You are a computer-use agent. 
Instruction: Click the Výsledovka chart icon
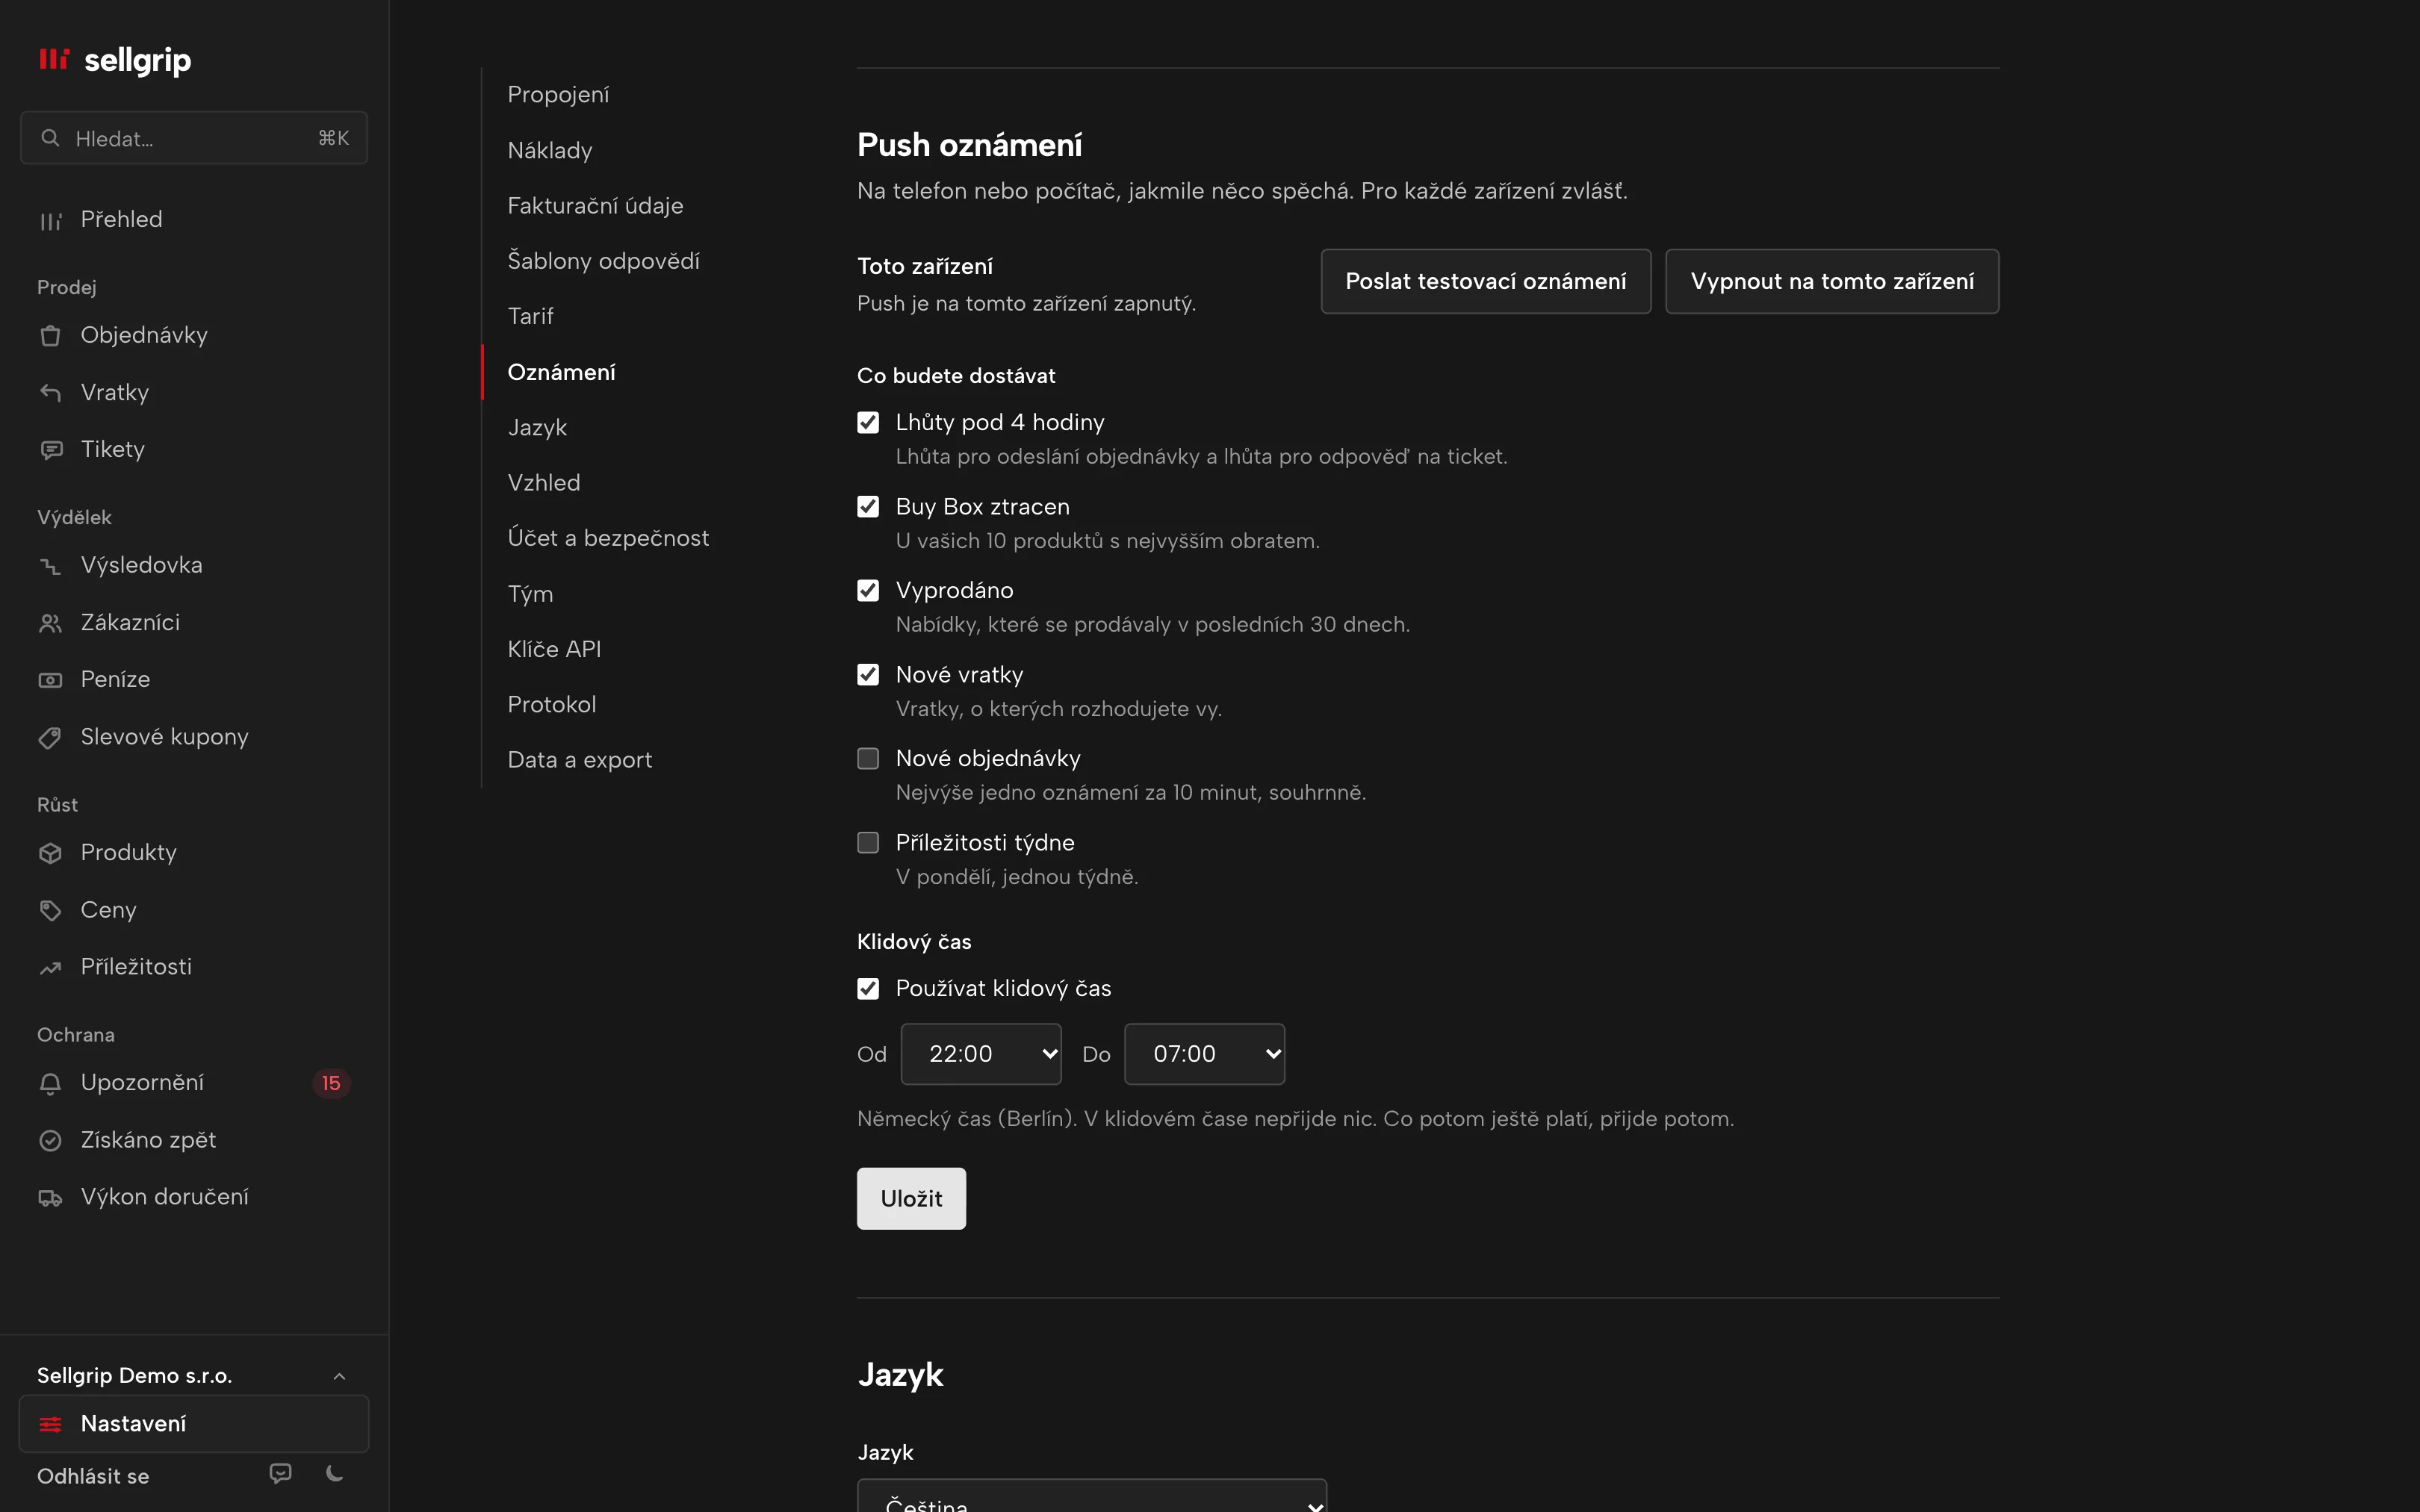point(50,566)
